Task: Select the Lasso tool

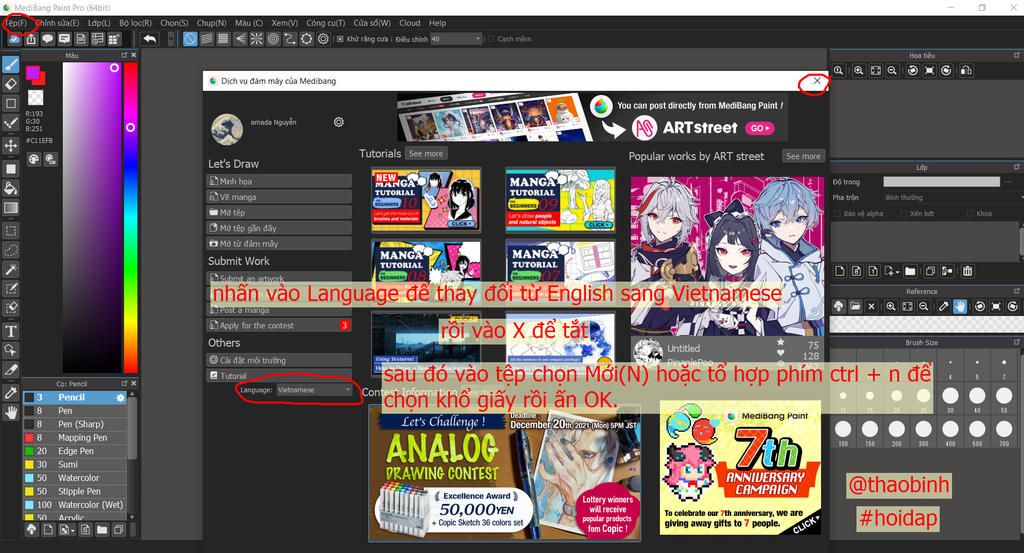Action: [x=11, y=250]
